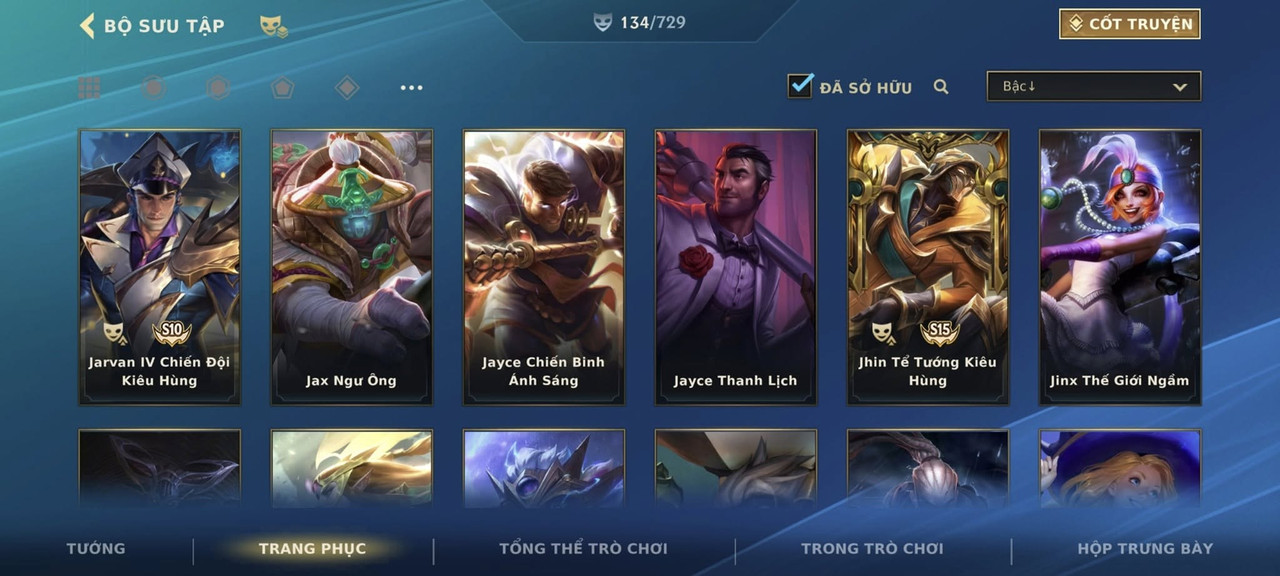The image size is (1280, 576).
Task: Select the circle rarity filter icon
Action: point(153,88)
